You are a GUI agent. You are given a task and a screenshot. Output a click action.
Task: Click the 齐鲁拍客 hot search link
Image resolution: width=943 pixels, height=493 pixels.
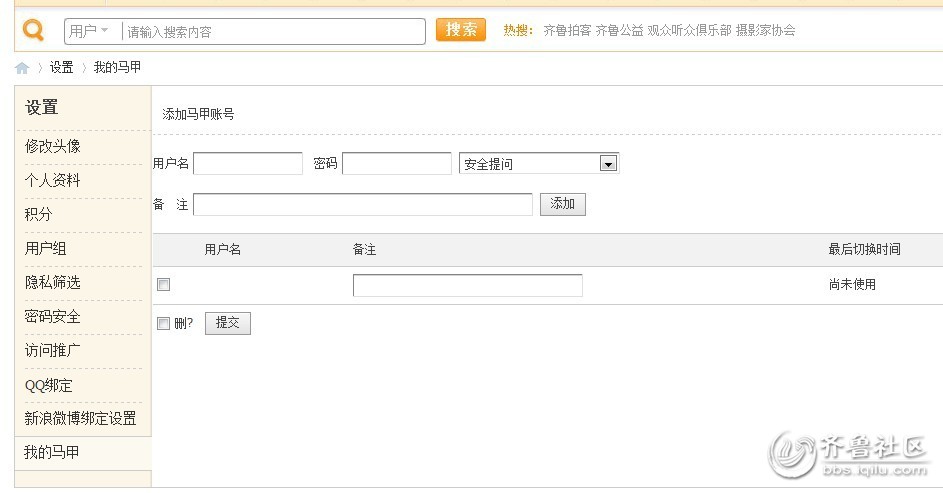click(x=567, y=31)
